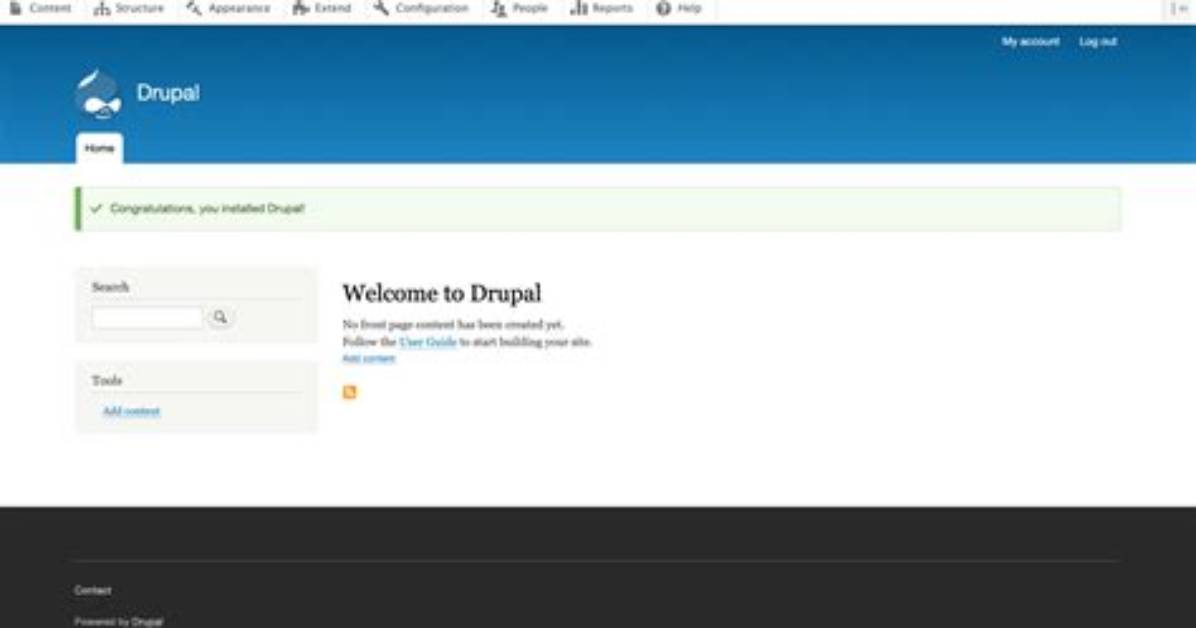The width and height of the screenshot is (1196, 628).
Task: Click the Log out link
Action: tap(1098, 42)
